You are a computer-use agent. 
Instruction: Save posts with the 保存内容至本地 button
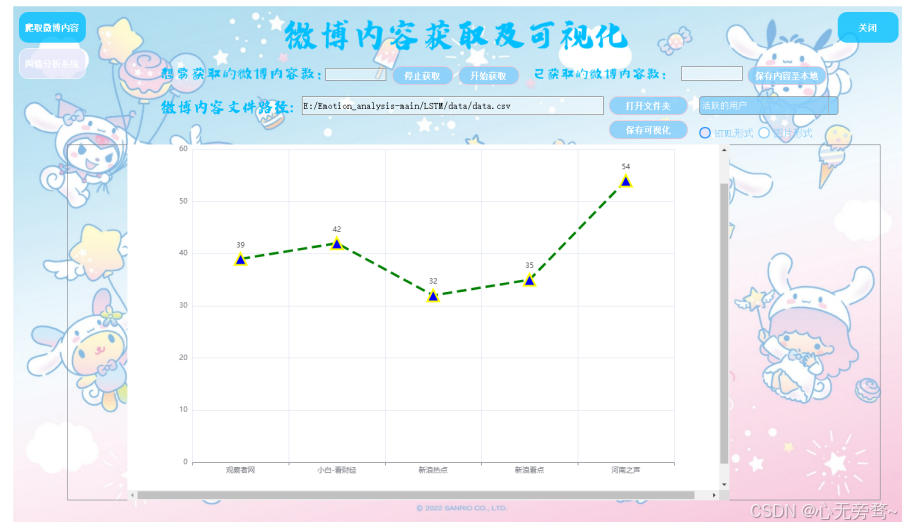pyautogui.click(x=786, y=75)
